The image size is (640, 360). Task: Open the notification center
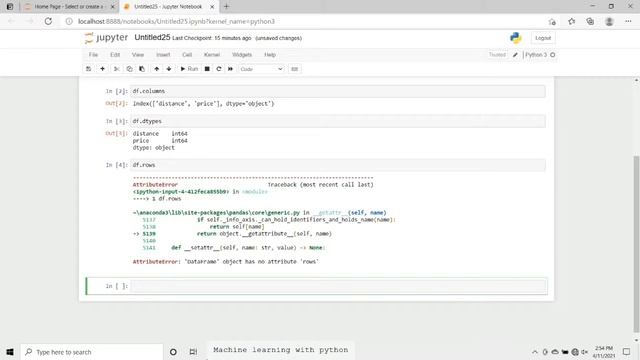pyautogui.click(x=627, y=352)
